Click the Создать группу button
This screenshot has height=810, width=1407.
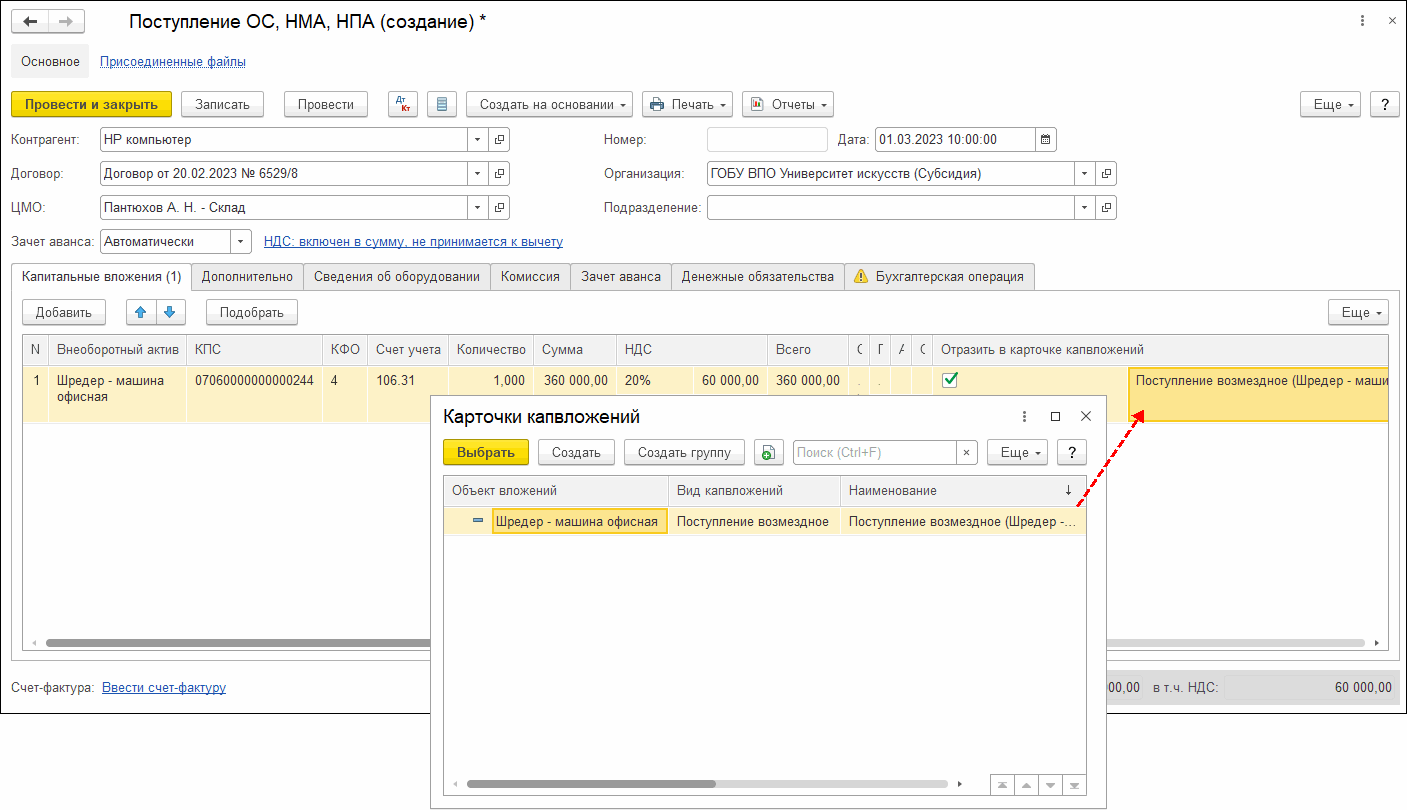coord(685,452)
